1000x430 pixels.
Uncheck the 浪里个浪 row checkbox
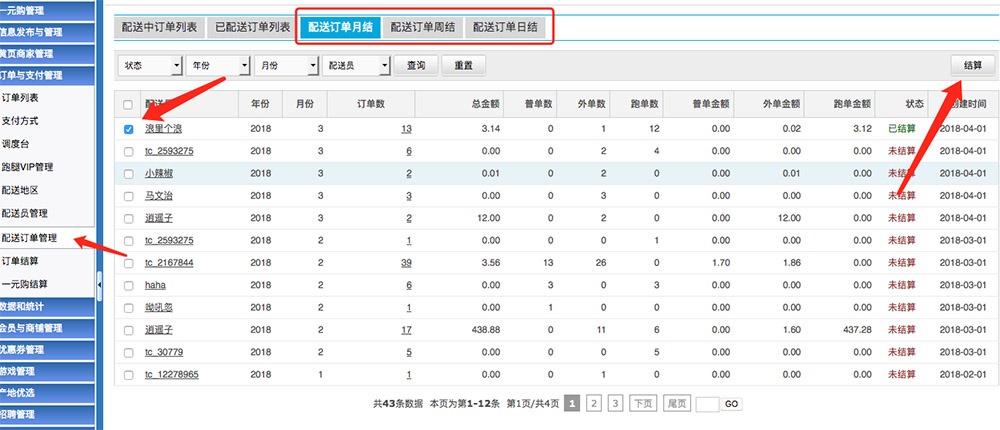[127, 129]
